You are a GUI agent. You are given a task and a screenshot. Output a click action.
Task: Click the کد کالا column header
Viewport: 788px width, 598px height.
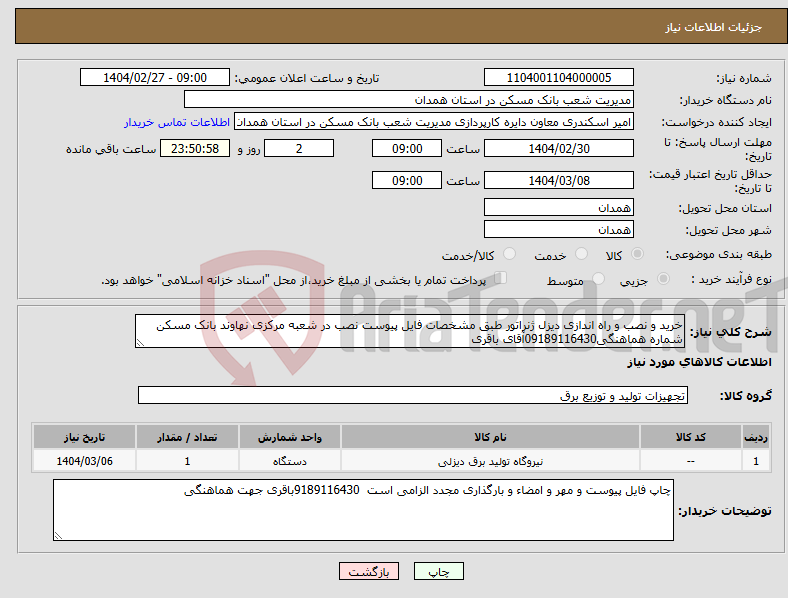click(691, 437)
